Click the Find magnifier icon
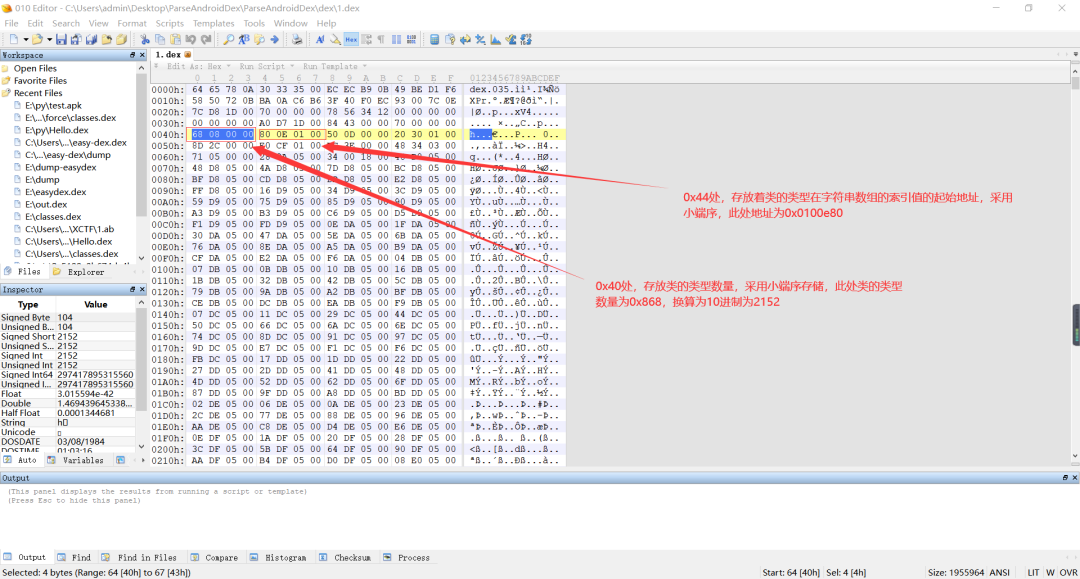 pos(229,39)
